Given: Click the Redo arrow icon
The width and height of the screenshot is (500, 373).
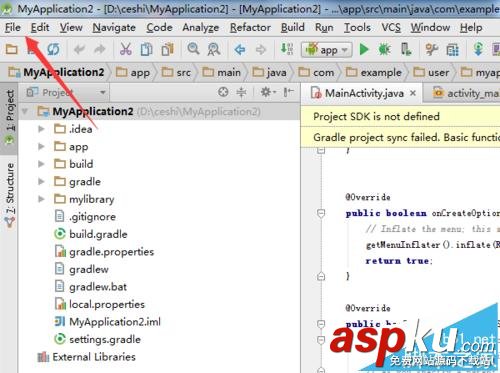Looking at the screenshot, I should [x=99, y=50].
